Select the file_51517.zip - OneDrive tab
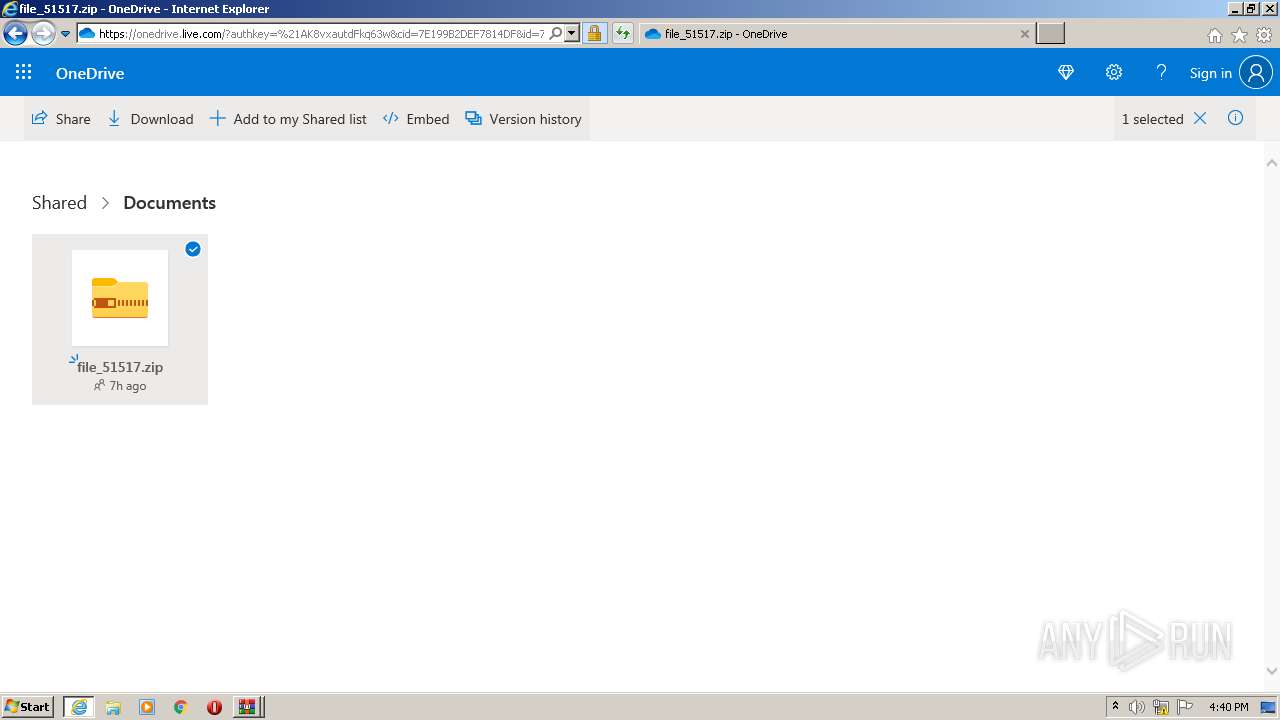This screenshot has width=1280, height=720. 836,34
